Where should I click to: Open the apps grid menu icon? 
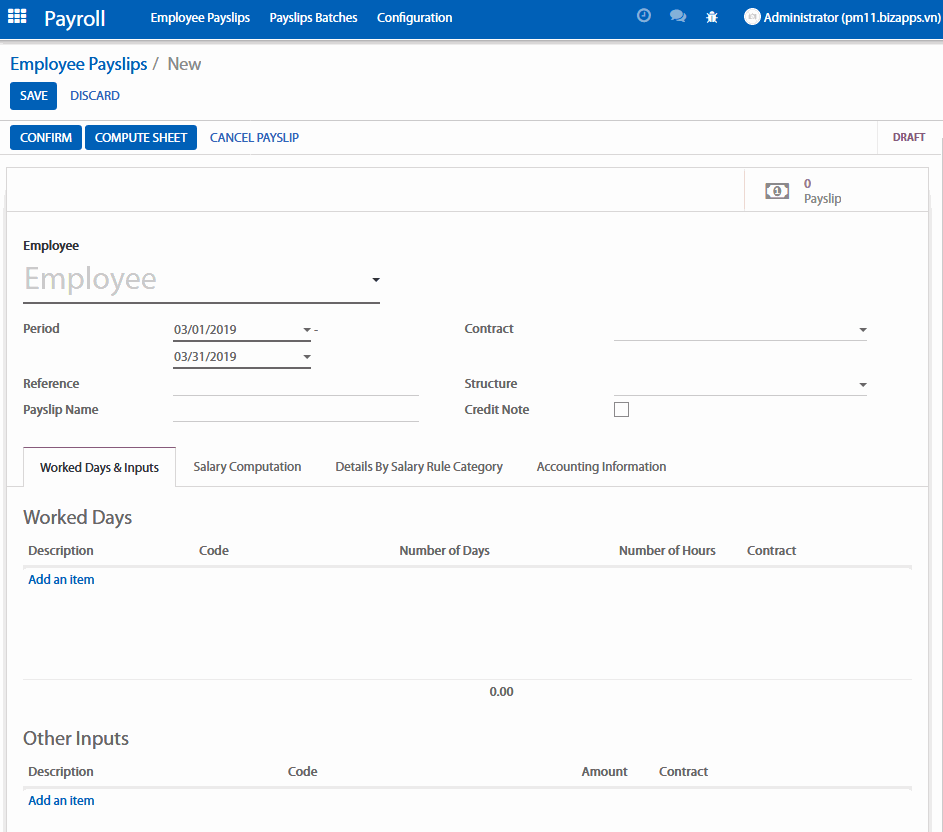[17, 18]
